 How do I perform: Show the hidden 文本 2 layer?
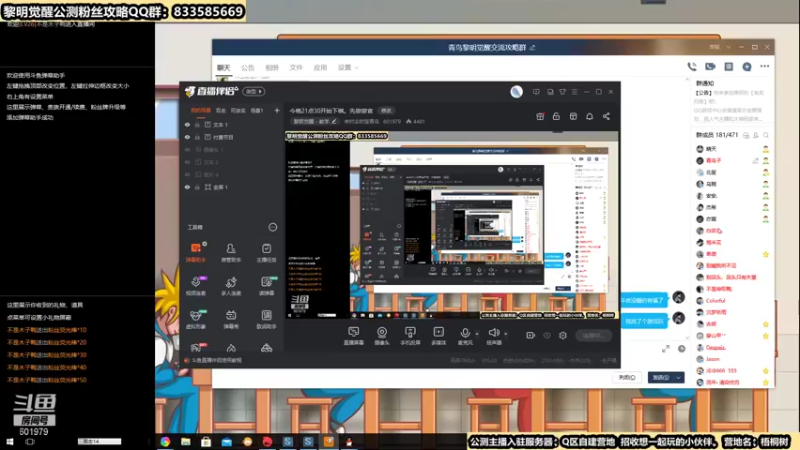(187, 162)
